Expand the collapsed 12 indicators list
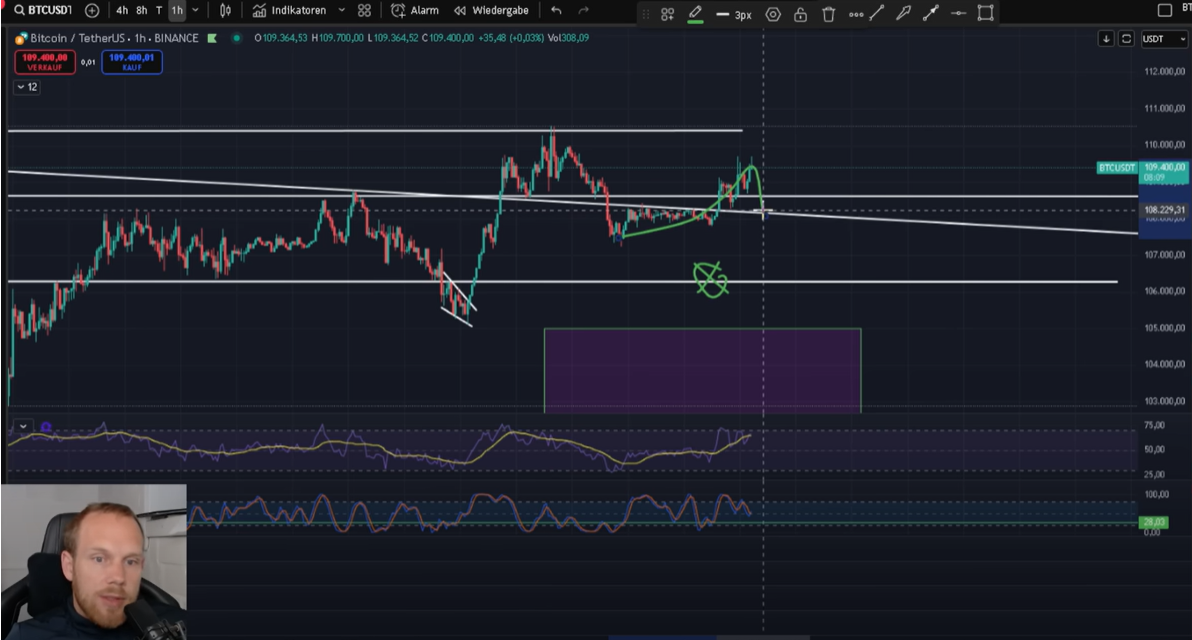 tap(27, 87)
